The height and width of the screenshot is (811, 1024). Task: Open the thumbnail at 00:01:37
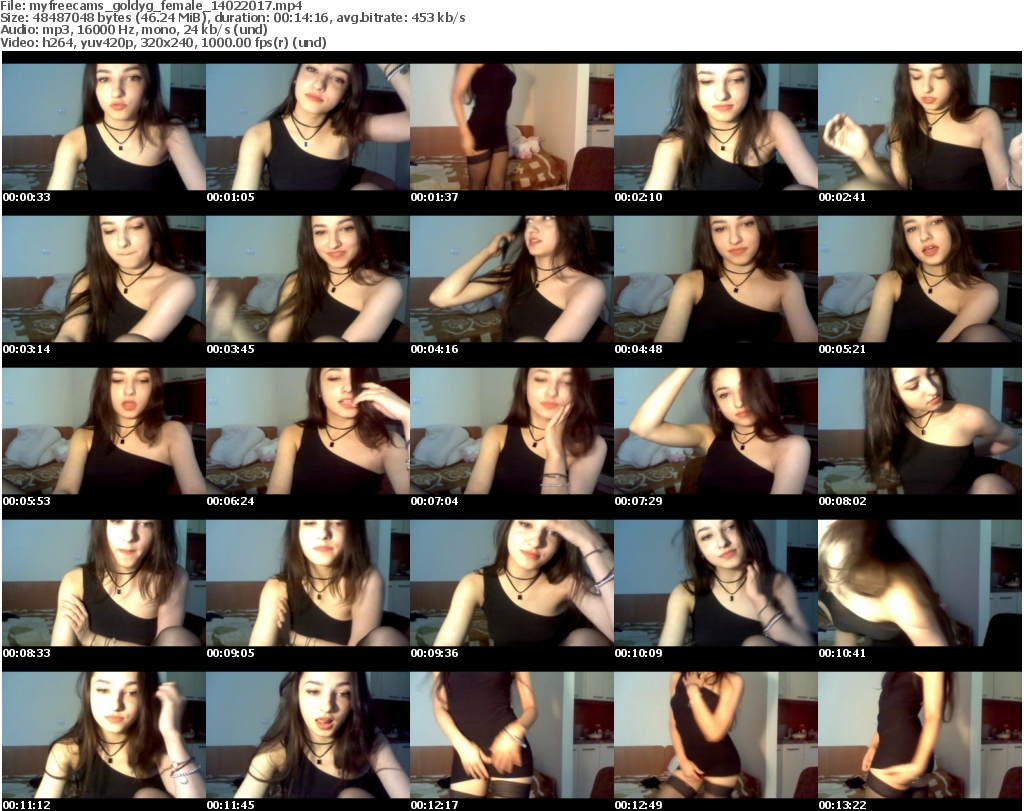pyautogui.click(x=512, y=127)
